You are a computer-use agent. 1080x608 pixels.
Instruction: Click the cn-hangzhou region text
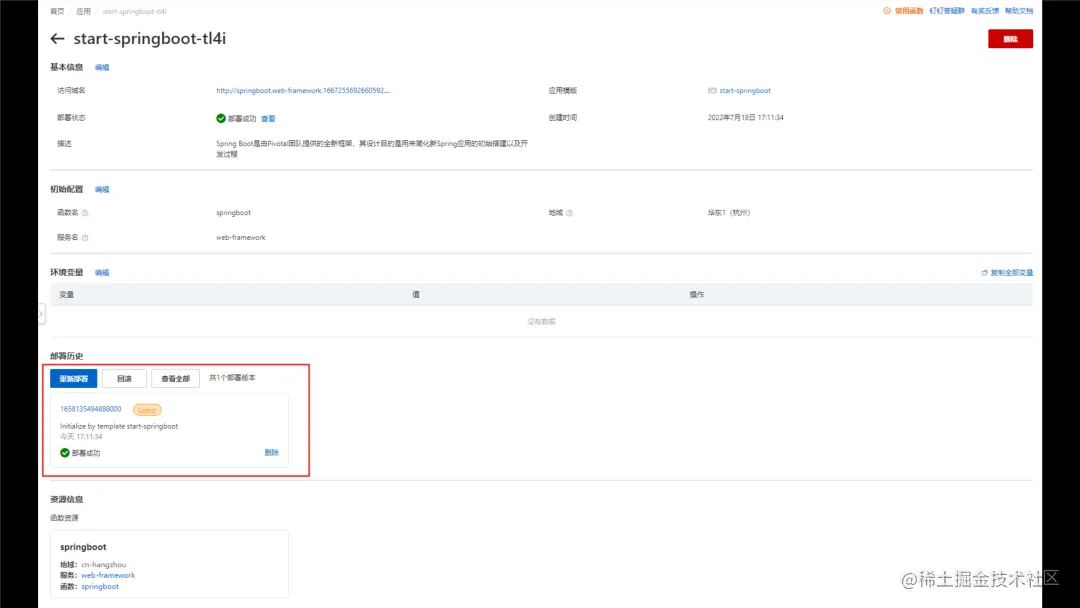pyautogui.click(x=103, y=565)
